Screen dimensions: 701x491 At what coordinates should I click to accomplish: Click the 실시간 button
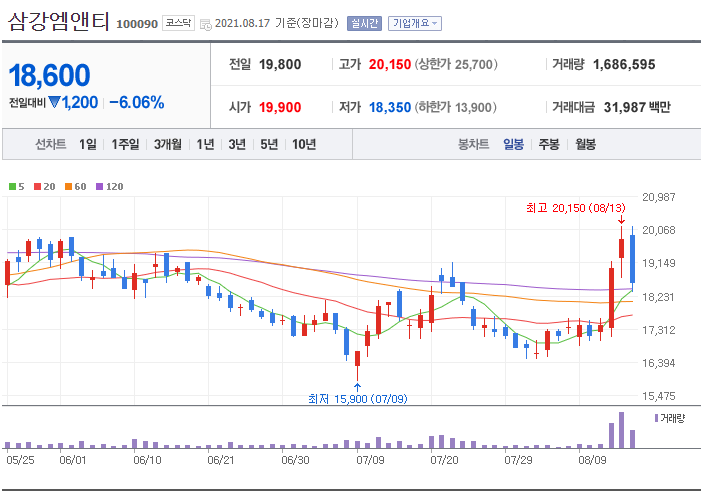pyautogui.click(x=364, y=23)
